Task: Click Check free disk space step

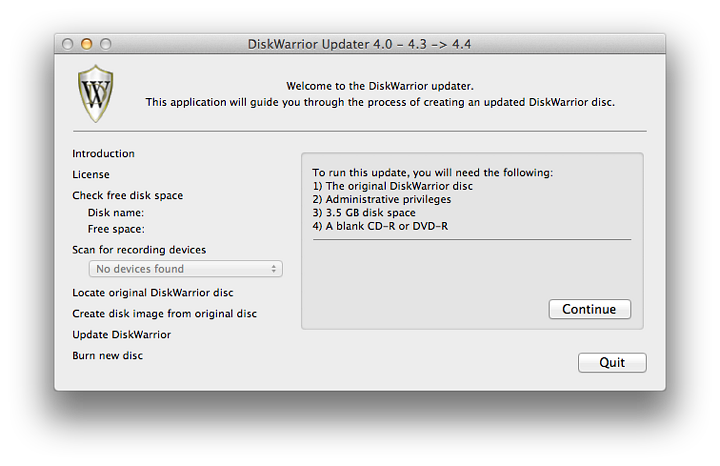Action: point(128,195)
